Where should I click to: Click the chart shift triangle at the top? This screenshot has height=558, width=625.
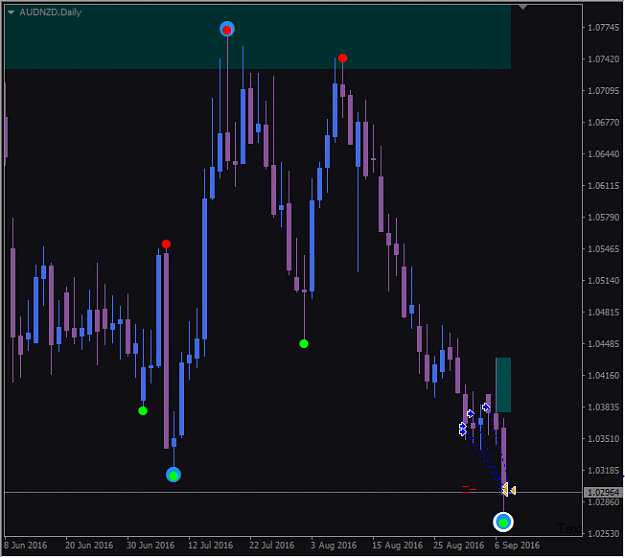pyautogui.click(x=523, y=7)
